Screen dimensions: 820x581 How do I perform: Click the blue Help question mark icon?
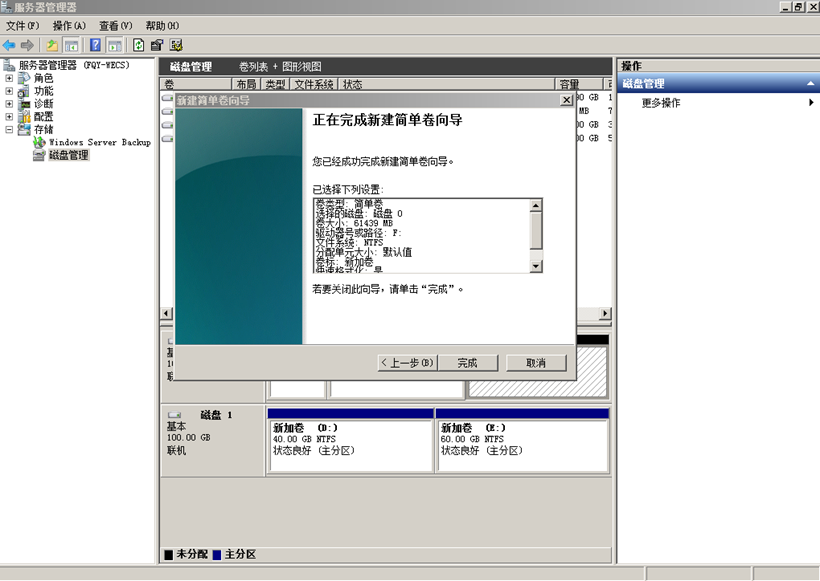coord(95,45)
